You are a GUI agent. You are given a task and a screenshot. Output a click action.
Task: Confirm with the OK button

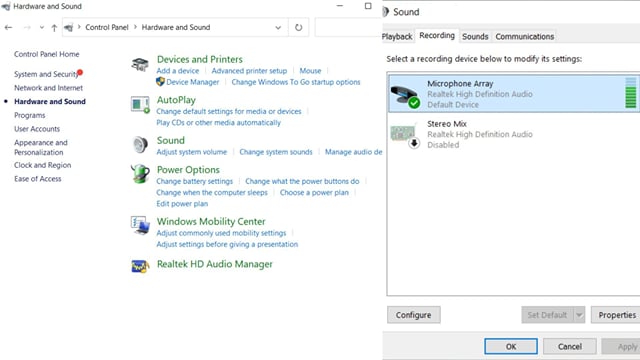pos(511,347)
